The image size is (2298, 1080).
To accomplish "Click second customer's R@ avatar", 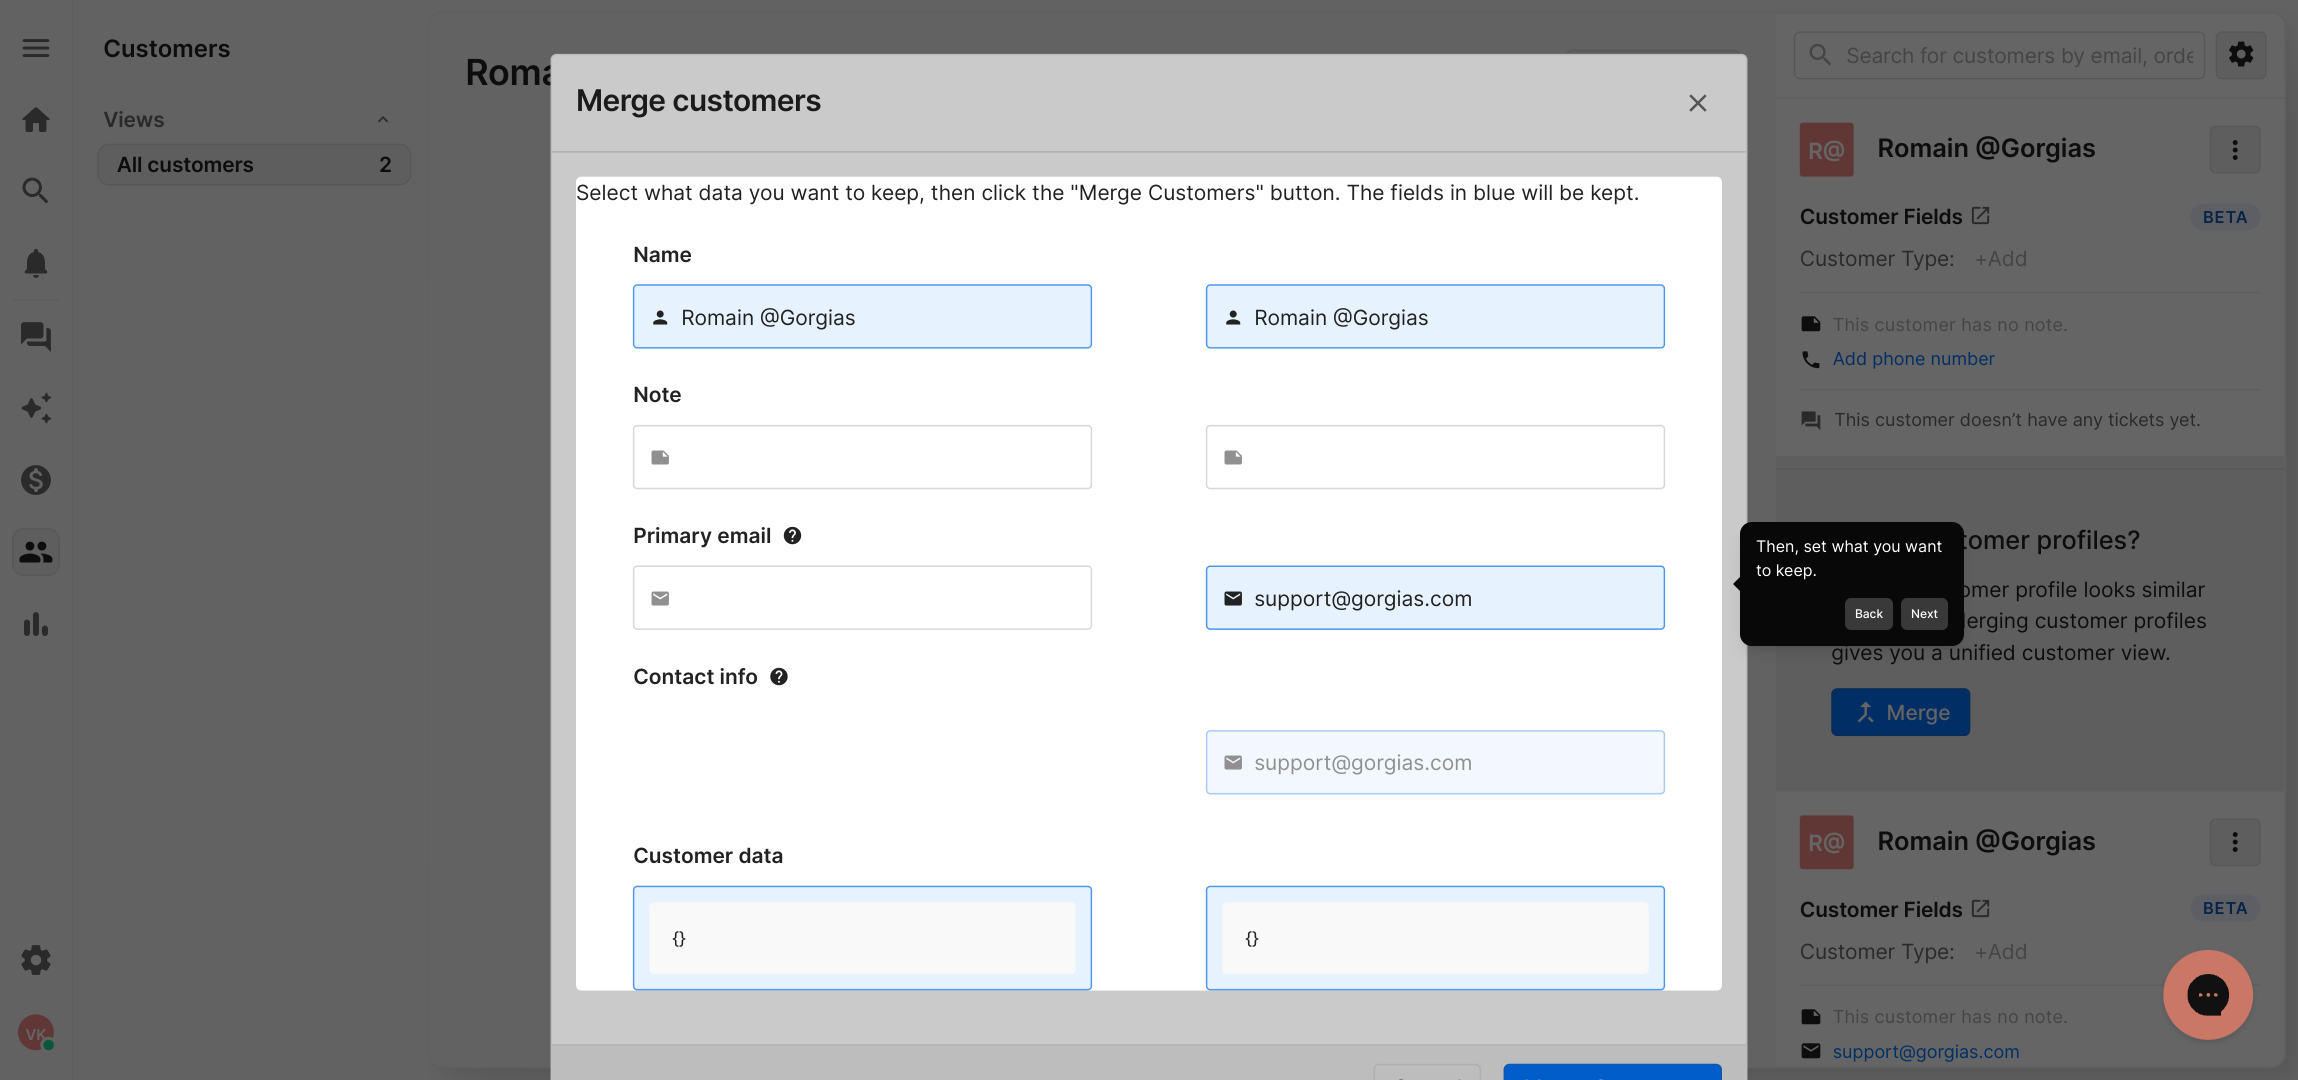I will pyautogui.click(x=1827, y=842).
